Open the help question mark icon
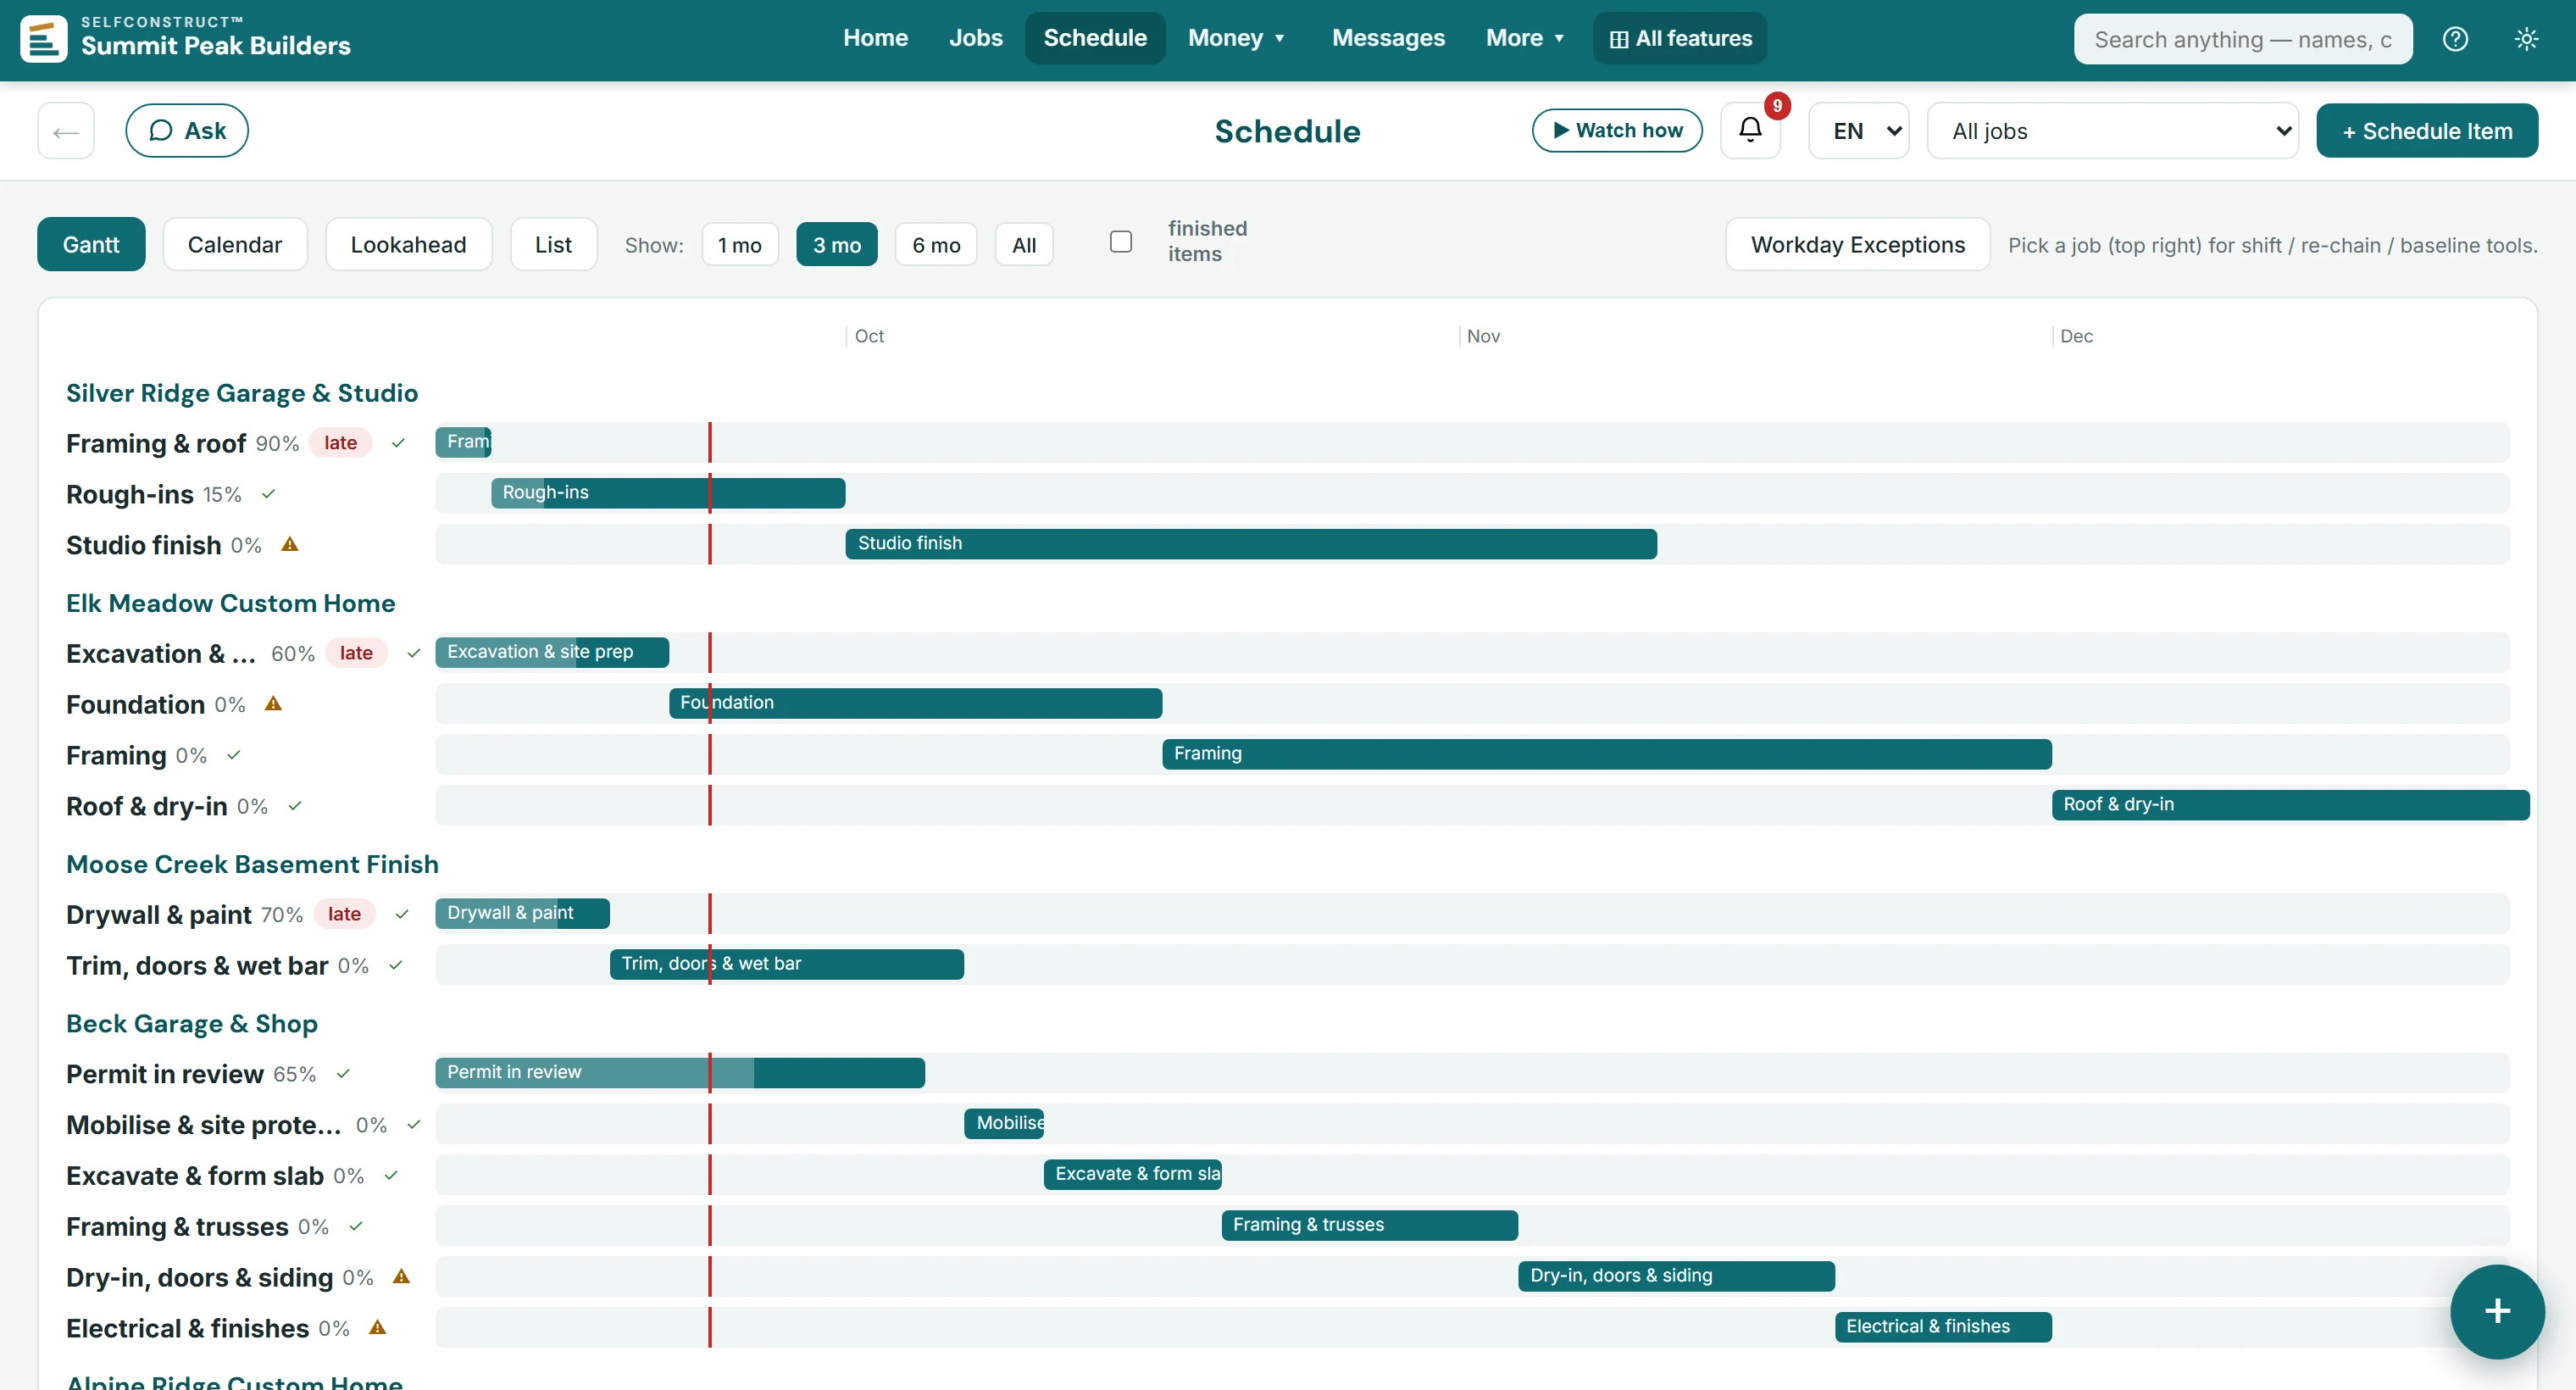Viewport: 2576px width, 1390px height. coord(2455,39)
